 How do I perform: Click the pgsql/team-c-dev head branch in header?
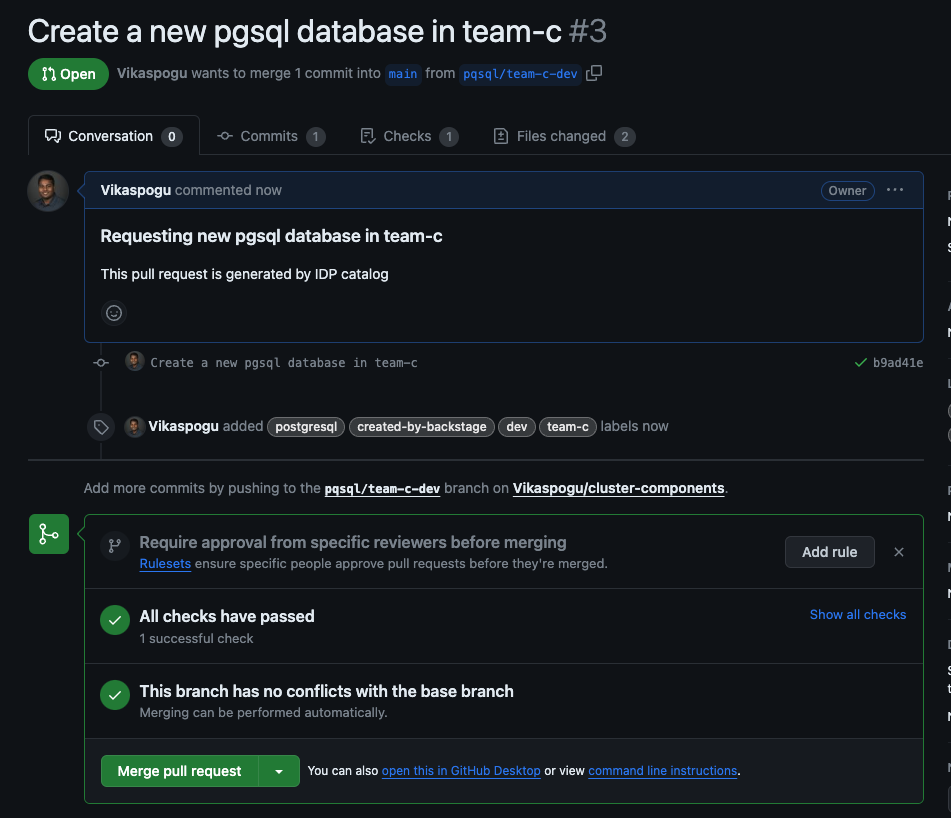click(x=520, y=74)
